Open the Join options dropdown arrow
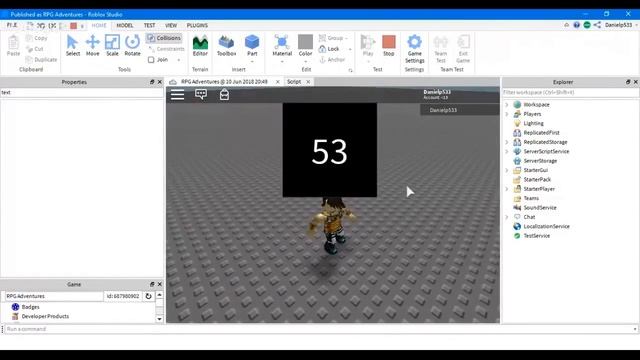The height and width of the screenshot is (360, 640). click(x=179, y=60)
